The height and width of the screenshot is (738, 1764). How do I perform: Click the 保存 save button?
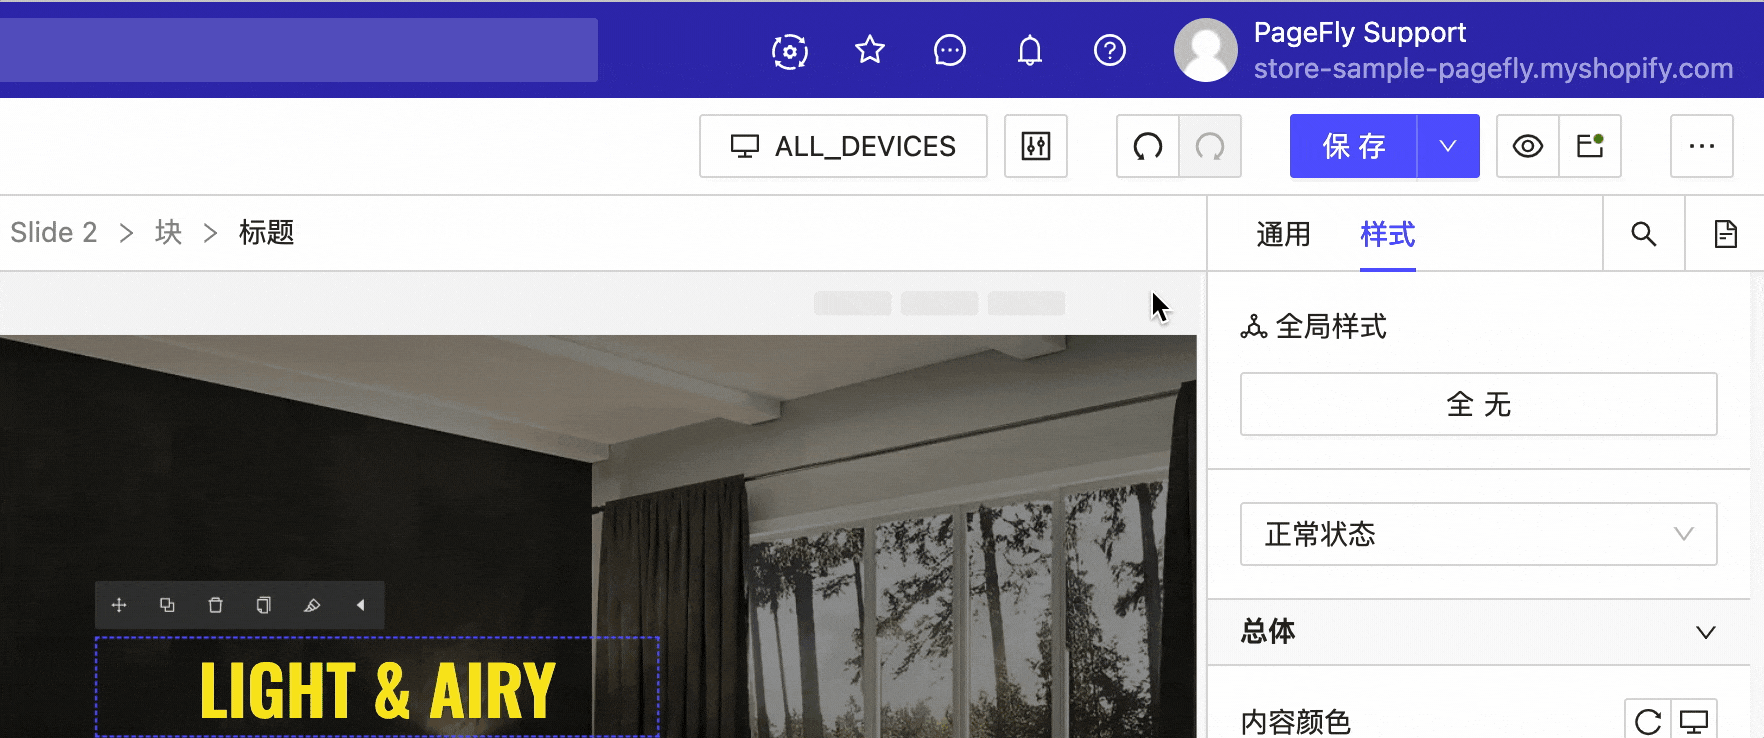point(1354,146)
